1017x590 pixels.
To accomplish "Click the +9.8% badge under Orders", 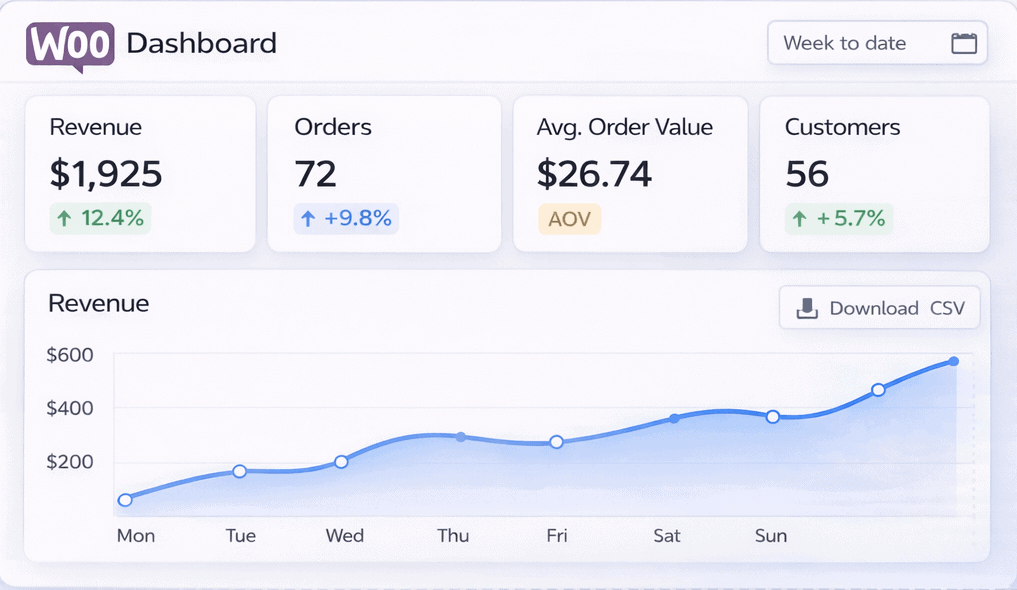I will (x=345, y=218).
